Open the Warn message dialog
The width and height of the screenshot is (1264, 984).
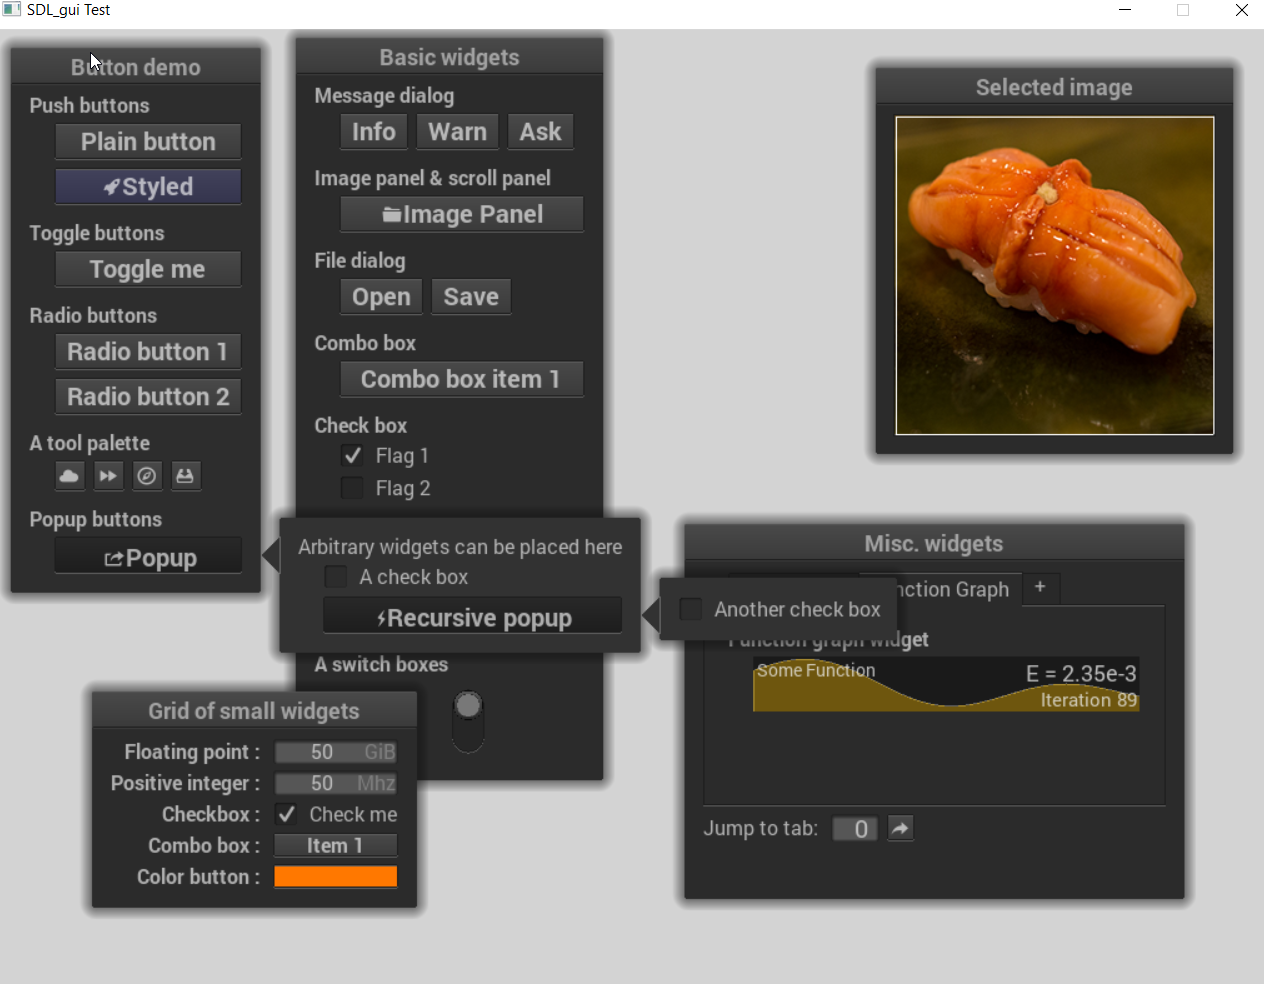(457, 131)
